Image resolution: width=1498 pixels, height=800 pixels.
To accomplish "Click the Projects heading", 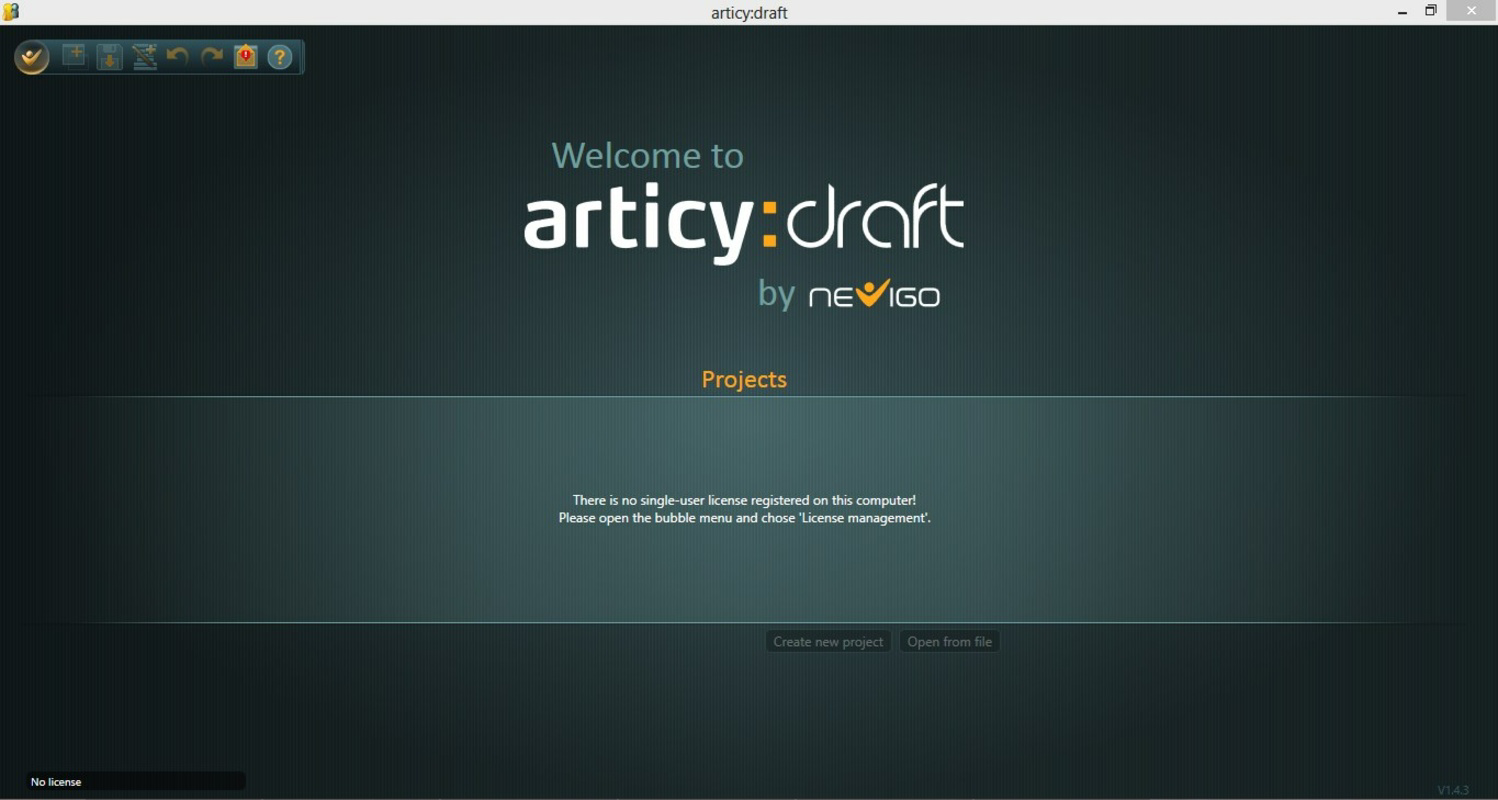I will (x=743, y=379).
